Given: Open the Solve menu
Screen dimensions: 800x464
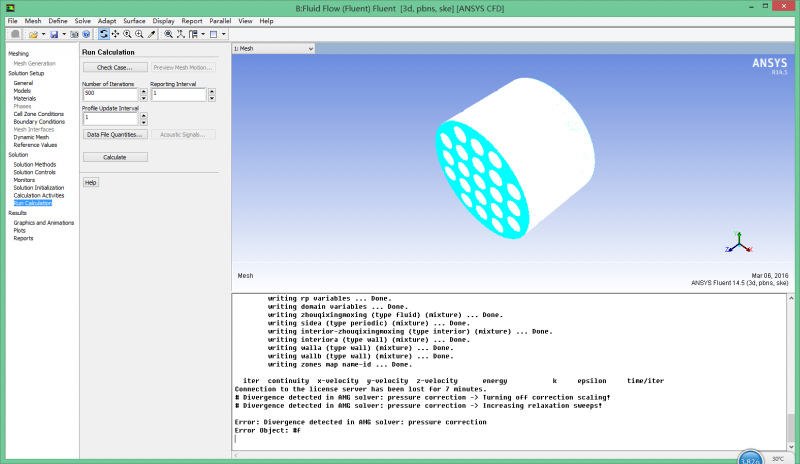Looking at the screenshot, I should [82, 21].
